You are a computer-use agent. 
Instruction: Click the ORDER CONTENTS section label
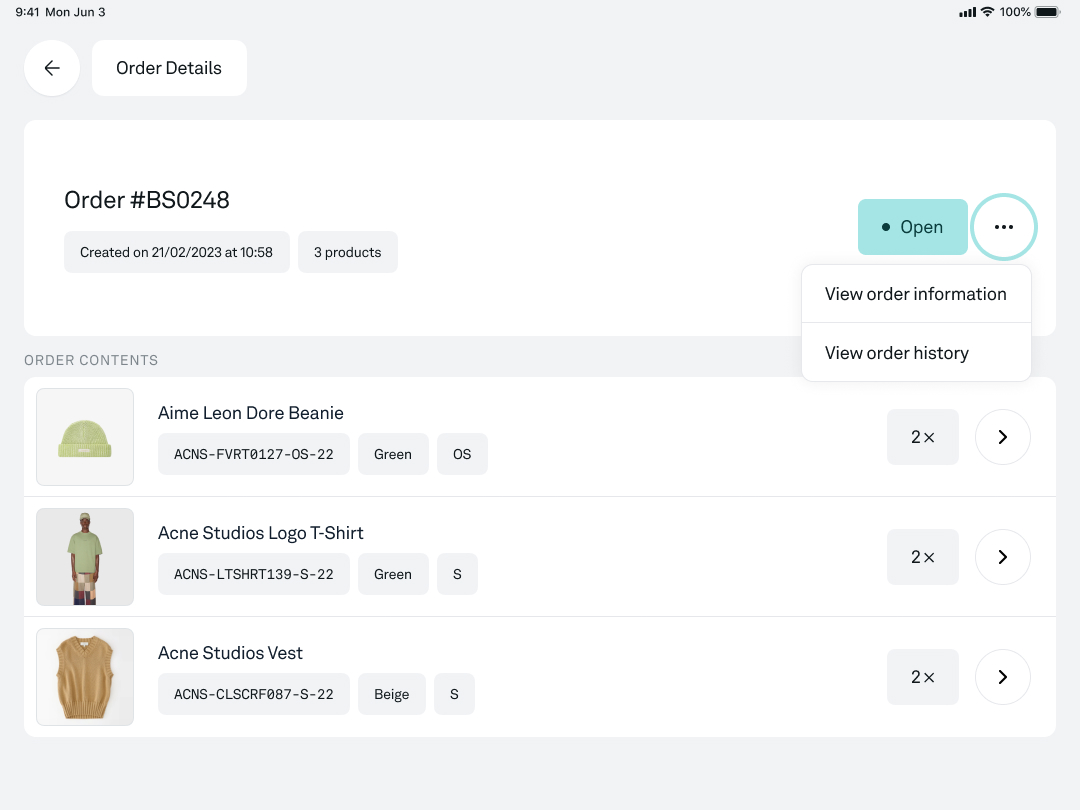(x=91, y=360)
